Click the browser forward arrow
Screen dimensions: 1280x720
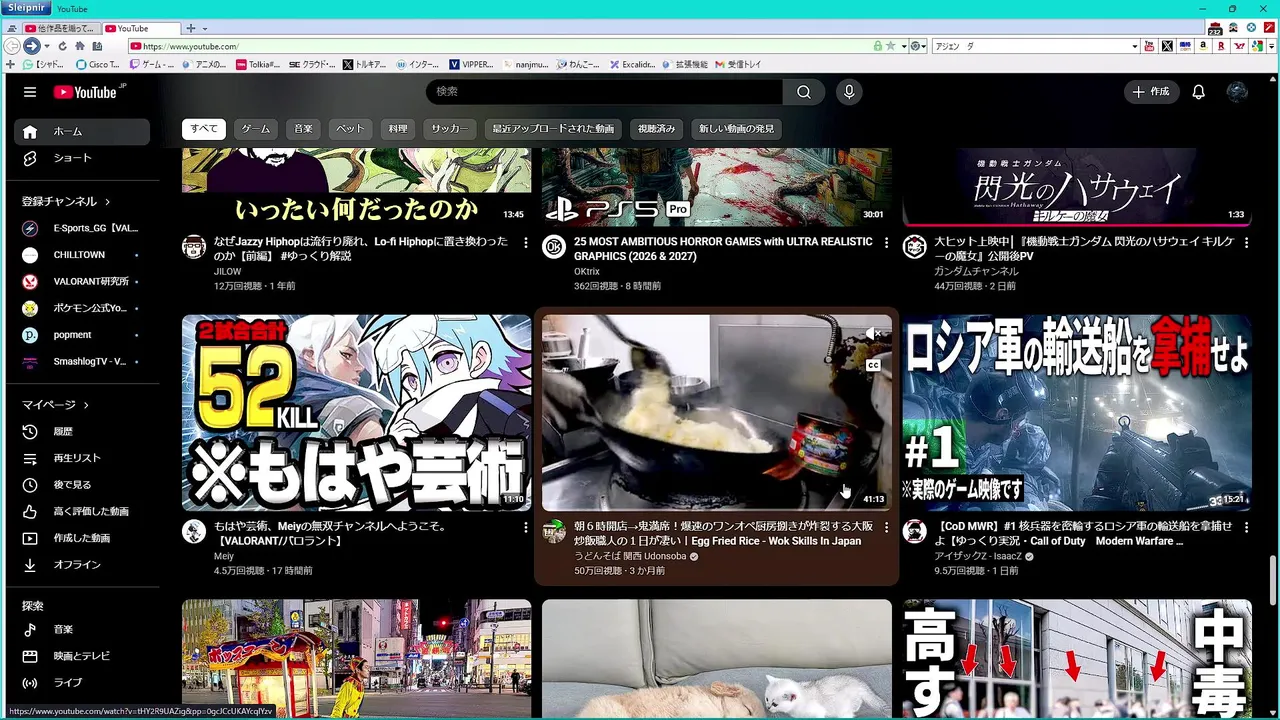31,46
